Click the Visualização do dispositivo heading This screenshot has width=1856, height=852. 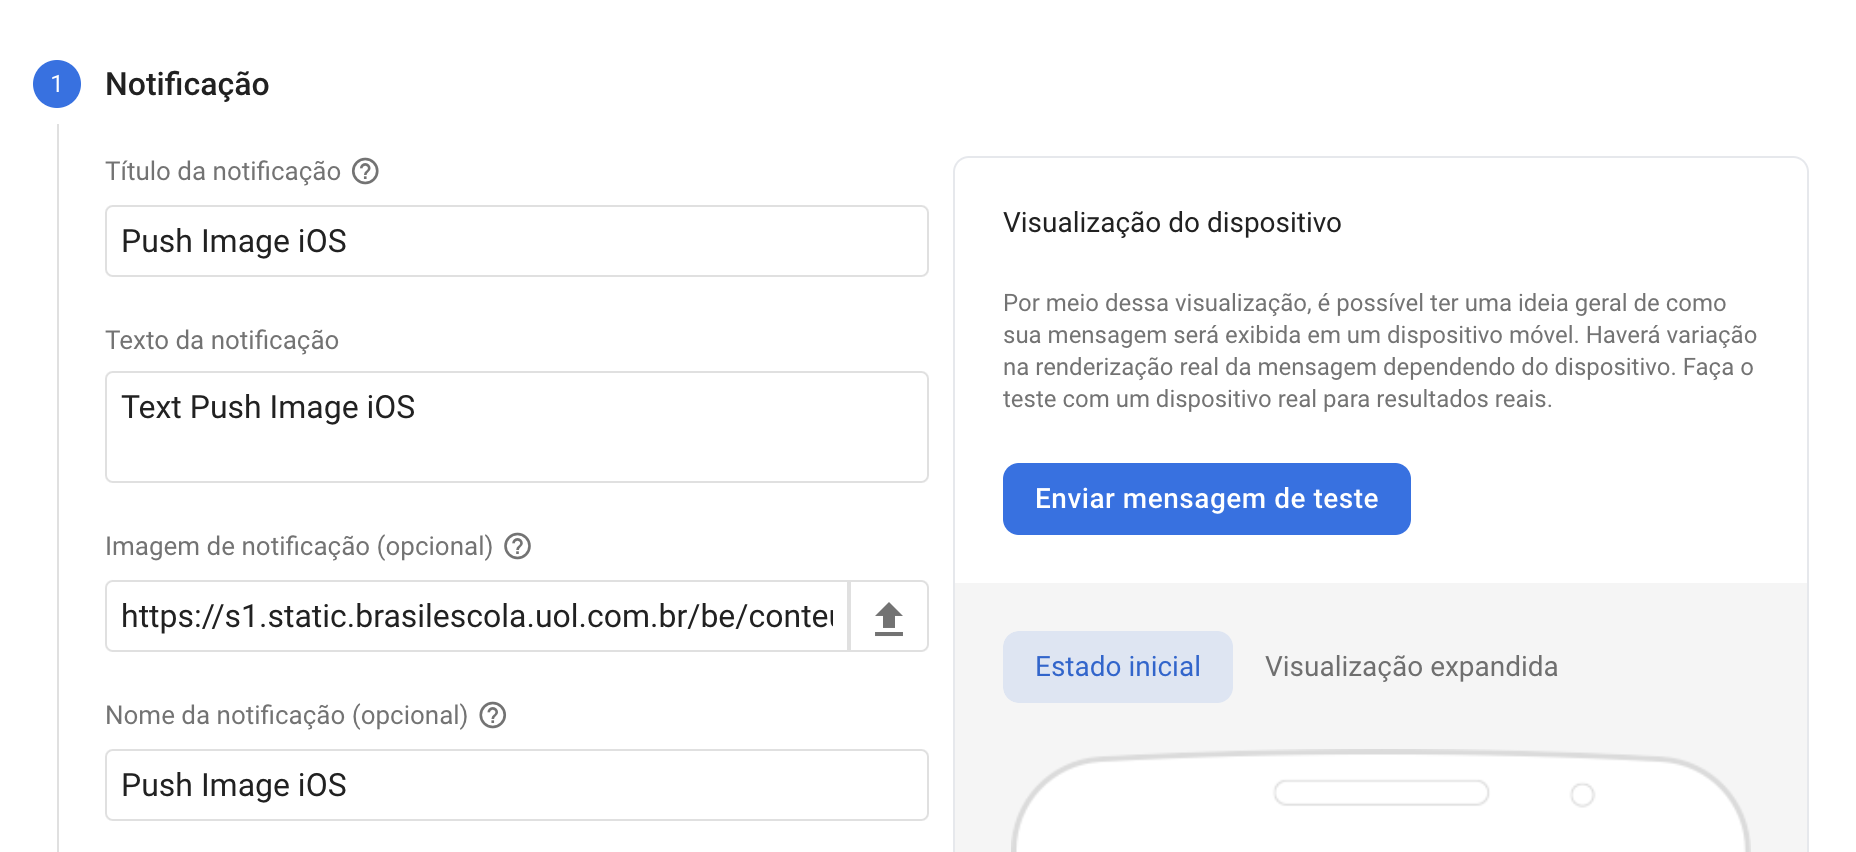(1171, 222)
